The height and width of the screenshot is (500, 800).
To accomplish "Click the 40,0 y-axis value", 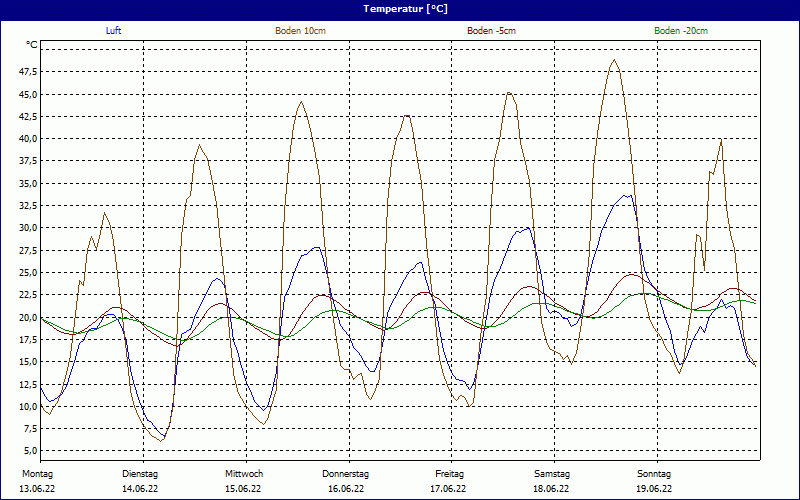I will pos(28,139).
